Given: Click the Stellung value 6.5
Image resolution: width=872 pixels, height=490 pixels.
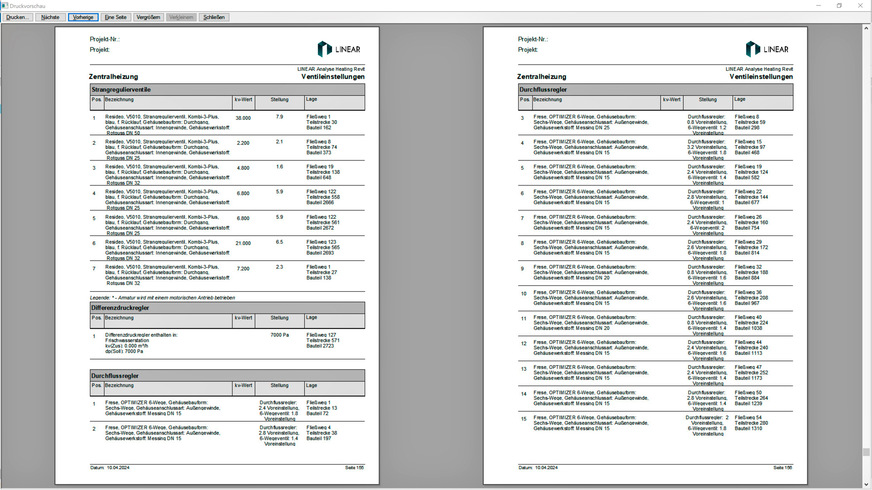Looking at the screenshot, I should (279, 242).
